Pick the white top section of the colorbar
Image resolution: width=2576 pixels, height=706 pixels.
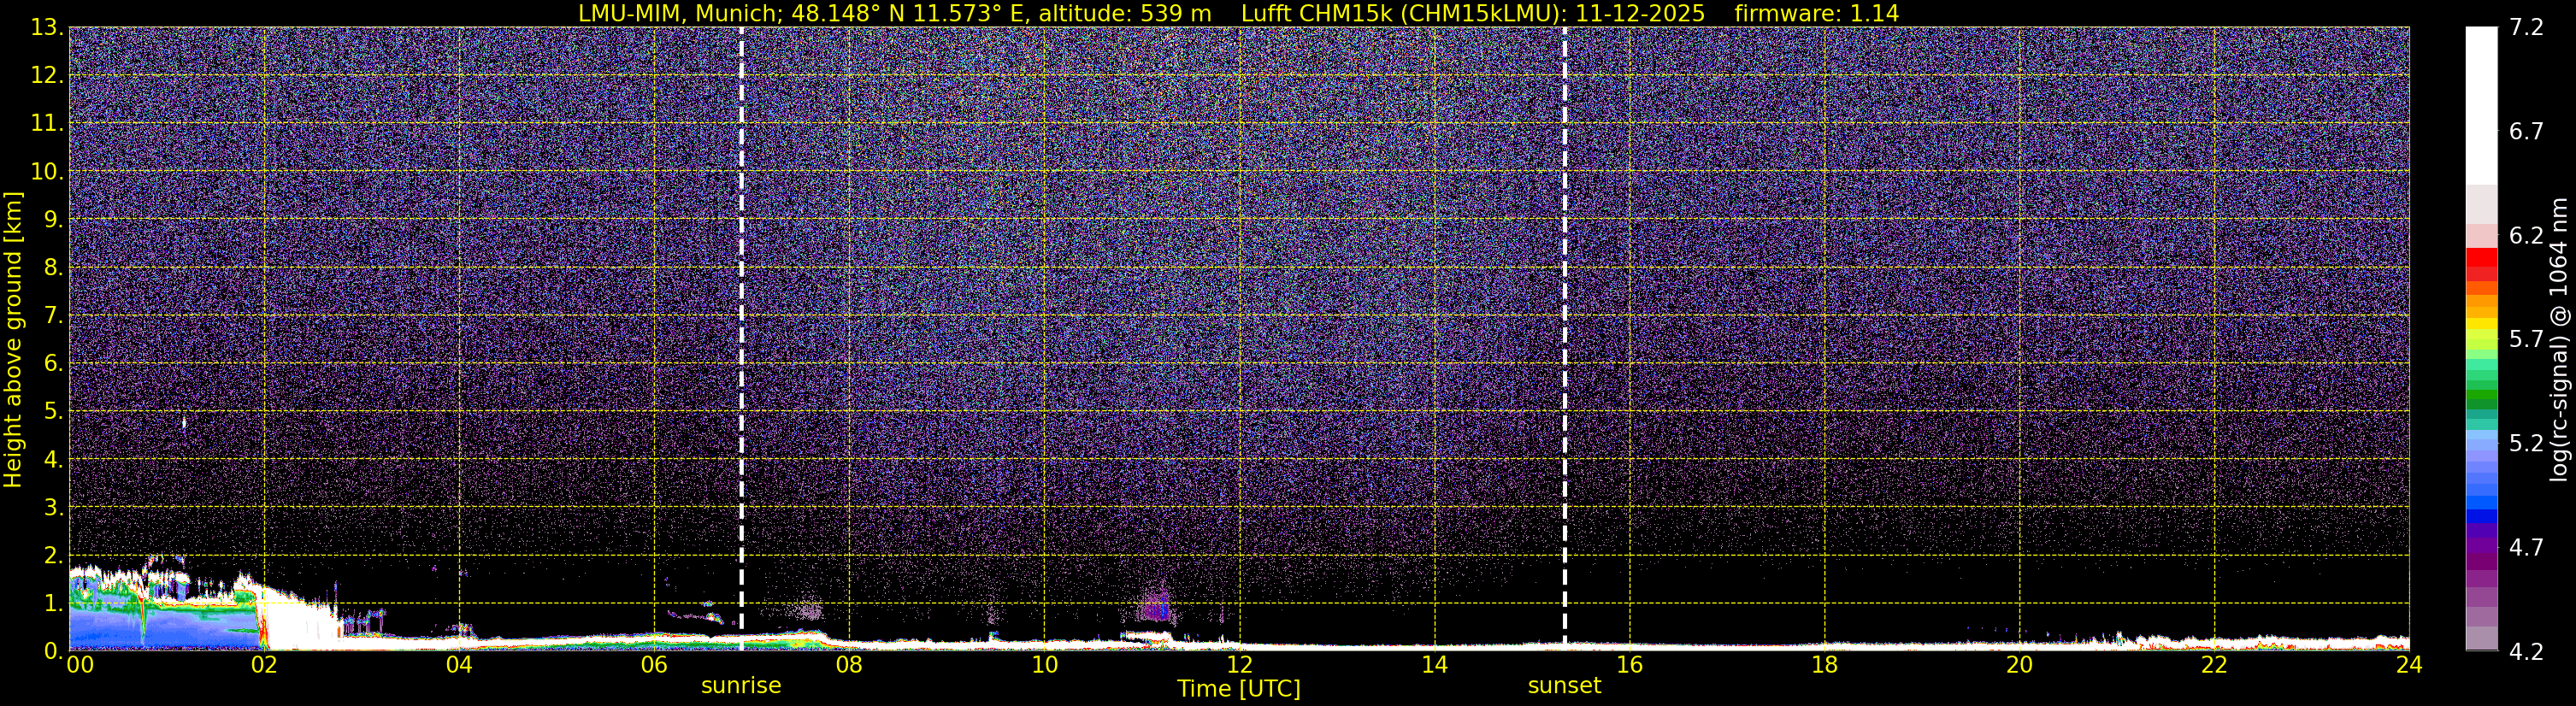click(x=2481, y=105)
